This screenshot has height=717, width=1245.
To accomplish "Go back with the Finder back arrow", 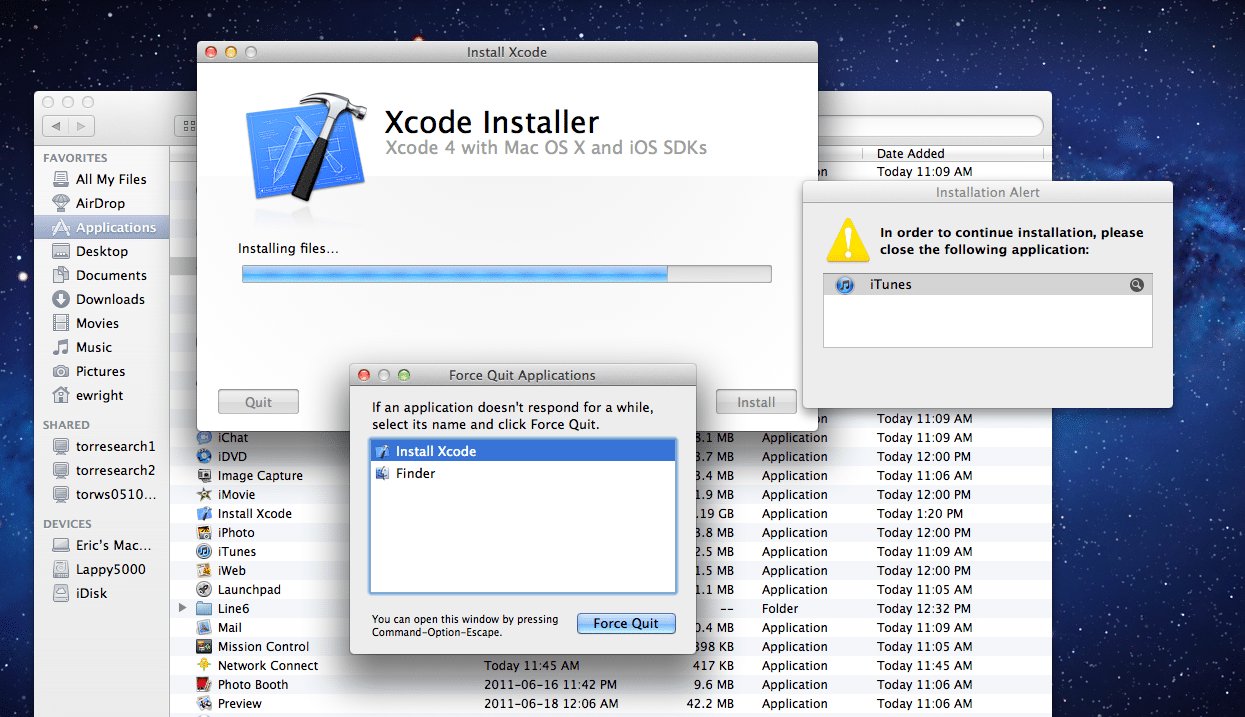I will pos(56,126).
